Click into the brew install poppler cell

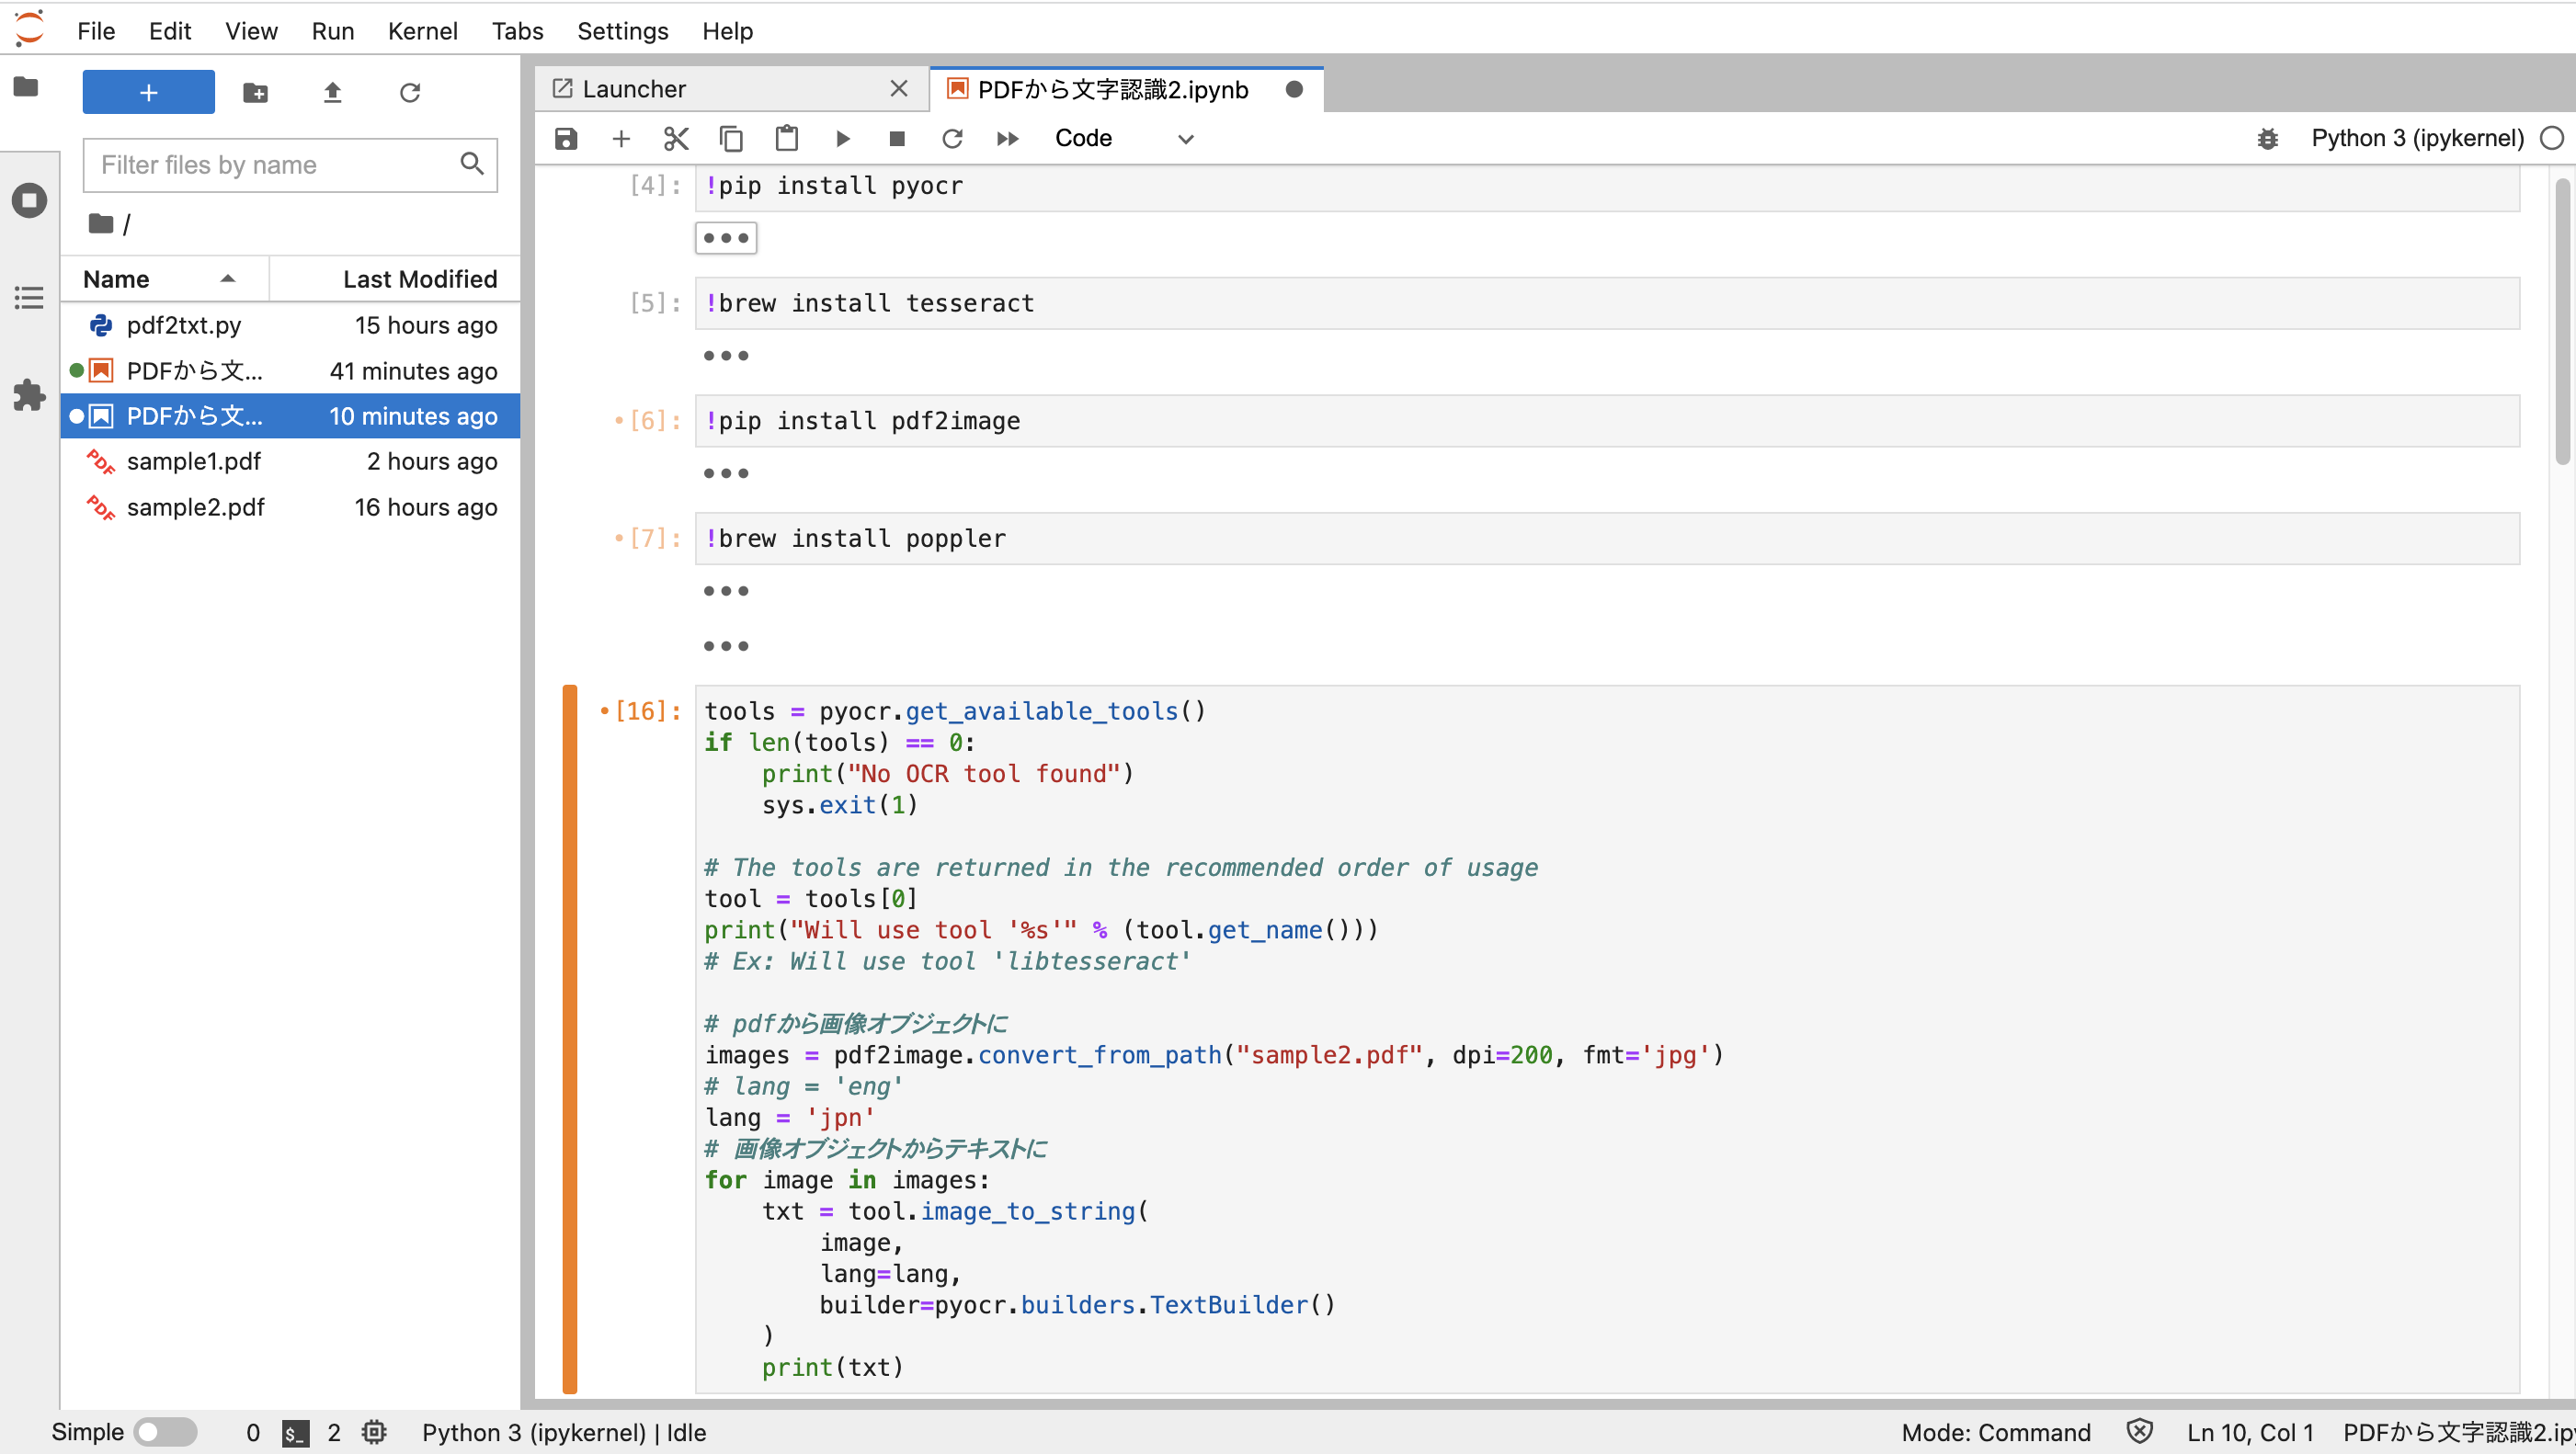(x=1607, y=539)
